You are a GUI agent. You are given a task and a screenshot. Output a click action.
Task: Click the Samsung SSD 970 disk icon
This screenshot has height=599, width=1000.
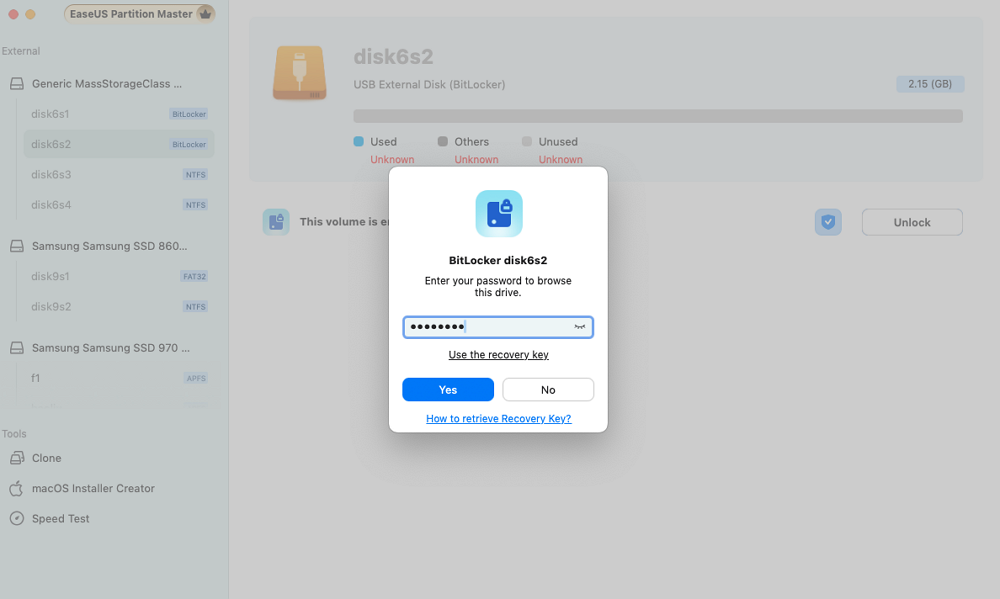17,348
